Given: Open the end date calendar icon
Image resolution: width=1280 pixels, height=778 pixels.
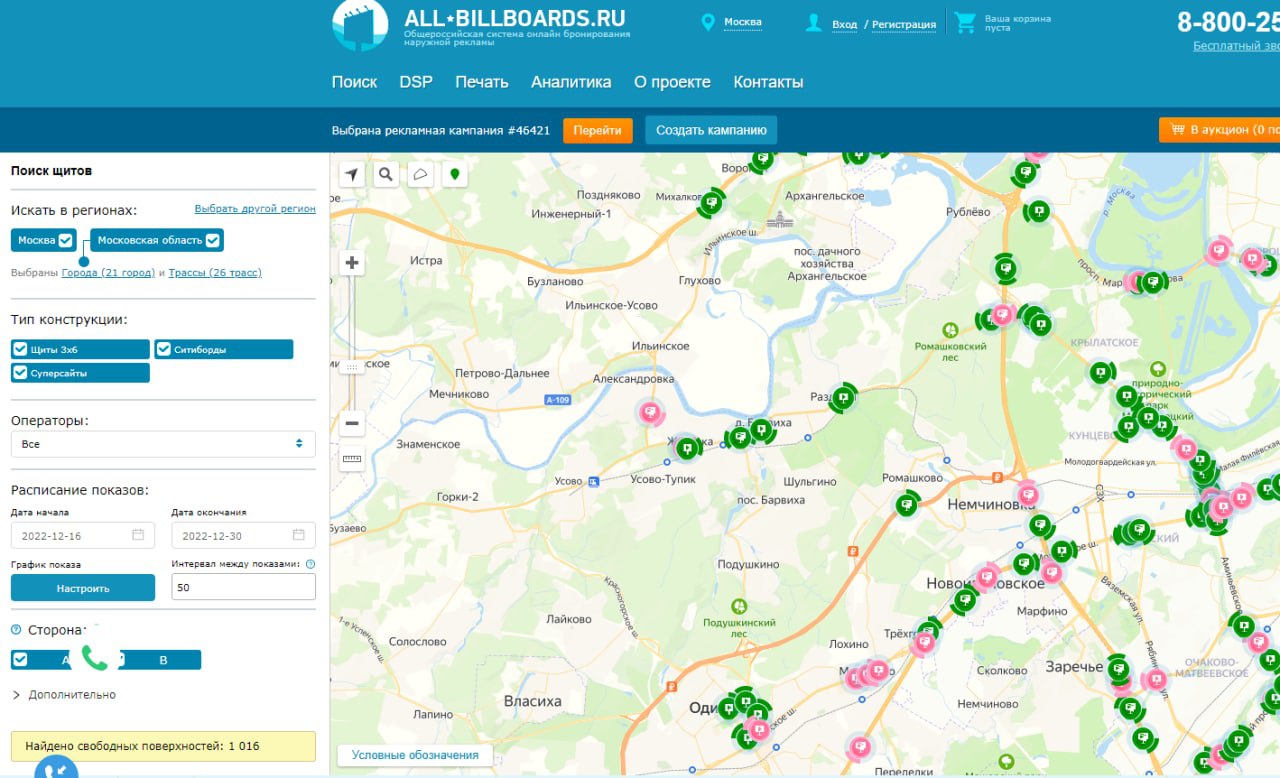Looking at the screenshot, I should [298, 535].
